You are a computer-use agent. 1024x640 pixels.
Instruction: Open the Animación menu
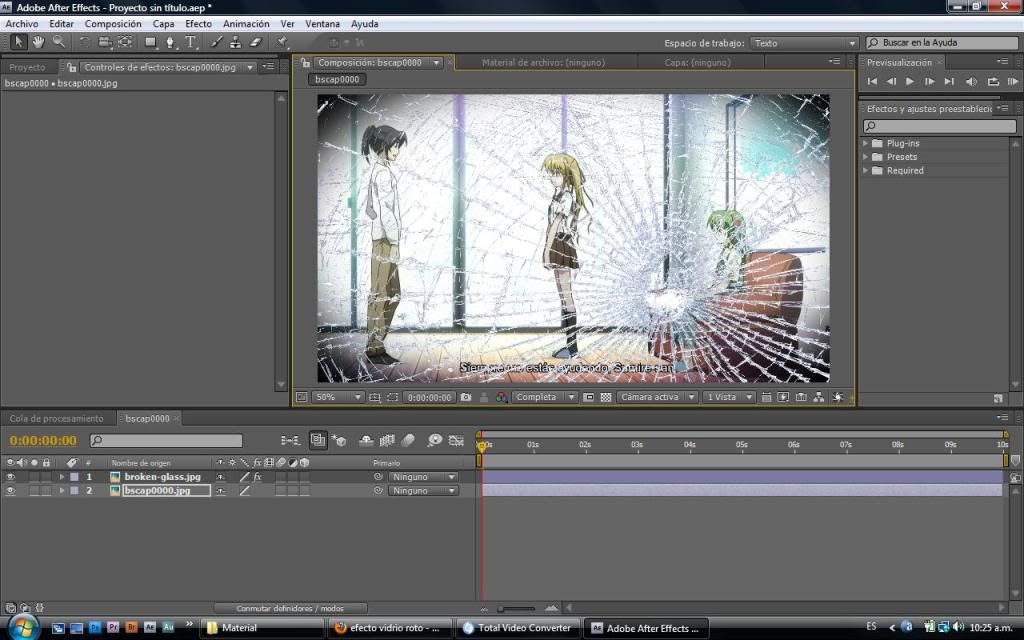click(246, 24)
